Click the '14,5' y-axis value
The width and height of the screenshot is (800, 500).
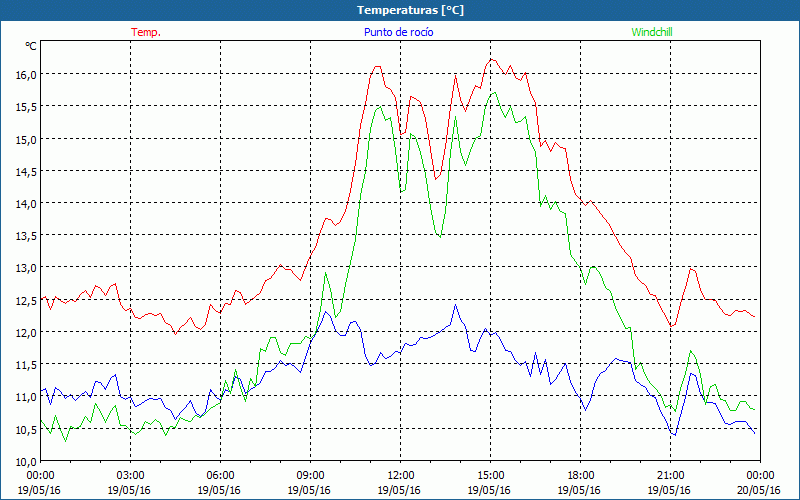[x=27, y=171]
